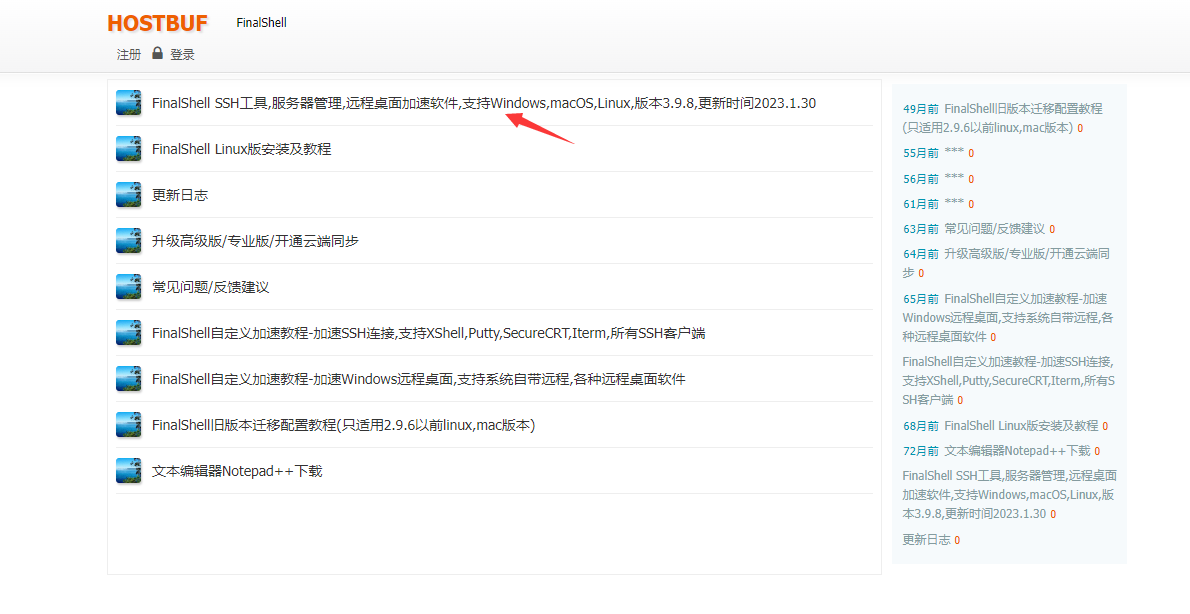Viewport: 1190px width, 614px height.
Task: Open the FinalShell header navigation link
Action: 261,23
